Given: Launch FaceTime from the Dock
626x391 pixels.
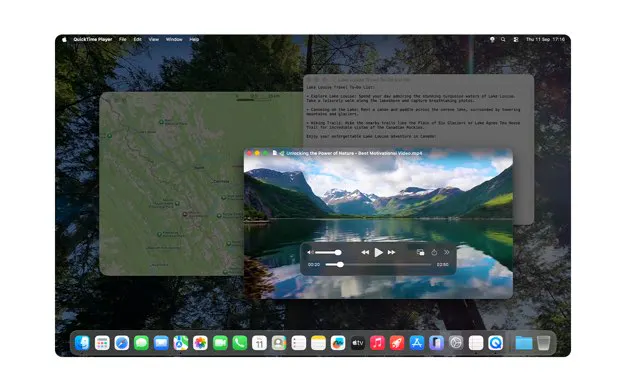Looking at the screenshot, I should pyautogui.click(x=220, y=343).
